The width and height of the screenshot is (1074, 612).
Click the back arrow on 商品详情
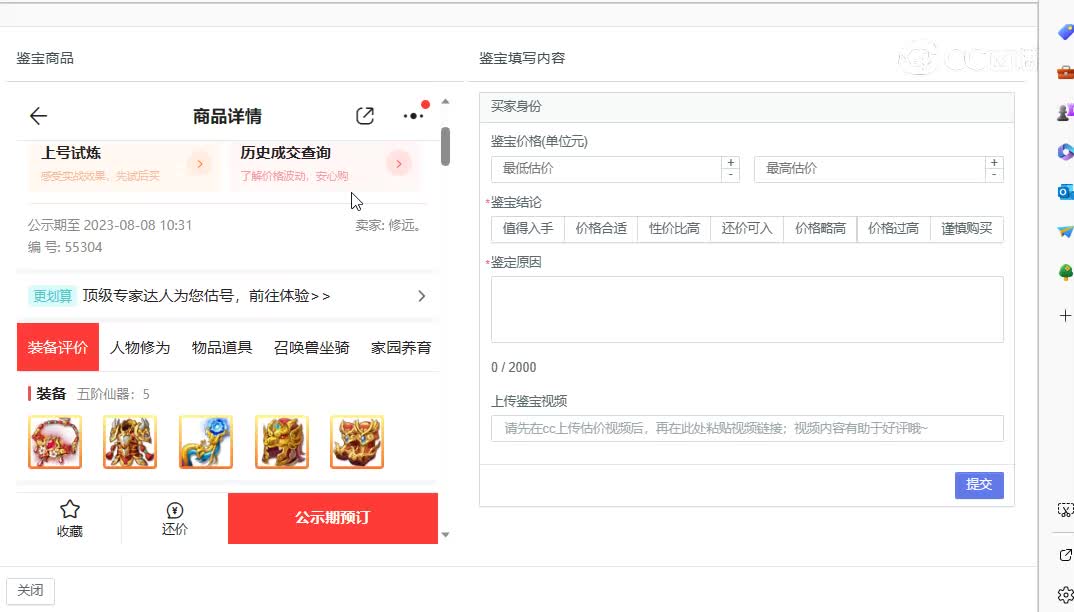click(36, 113)
